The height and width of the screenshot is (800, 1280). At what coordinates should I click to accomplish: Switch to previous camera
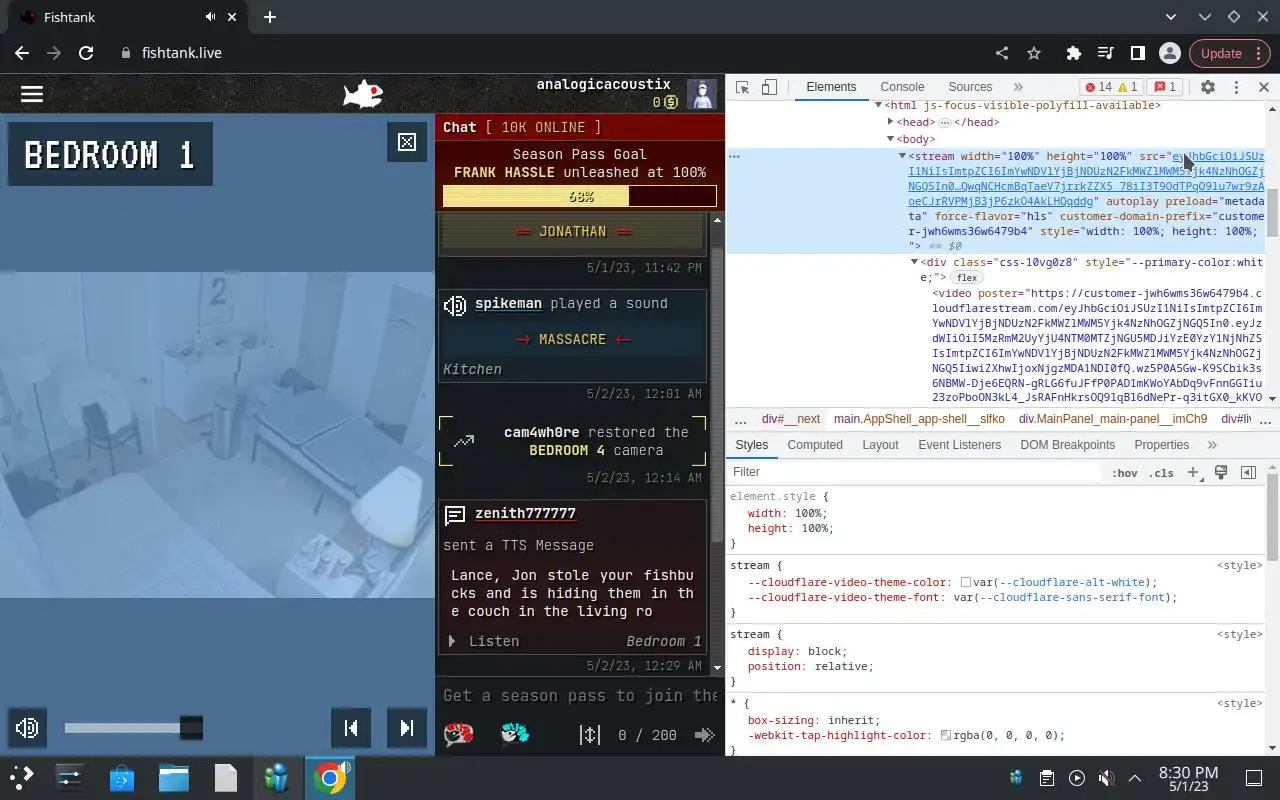click(351, 728)
